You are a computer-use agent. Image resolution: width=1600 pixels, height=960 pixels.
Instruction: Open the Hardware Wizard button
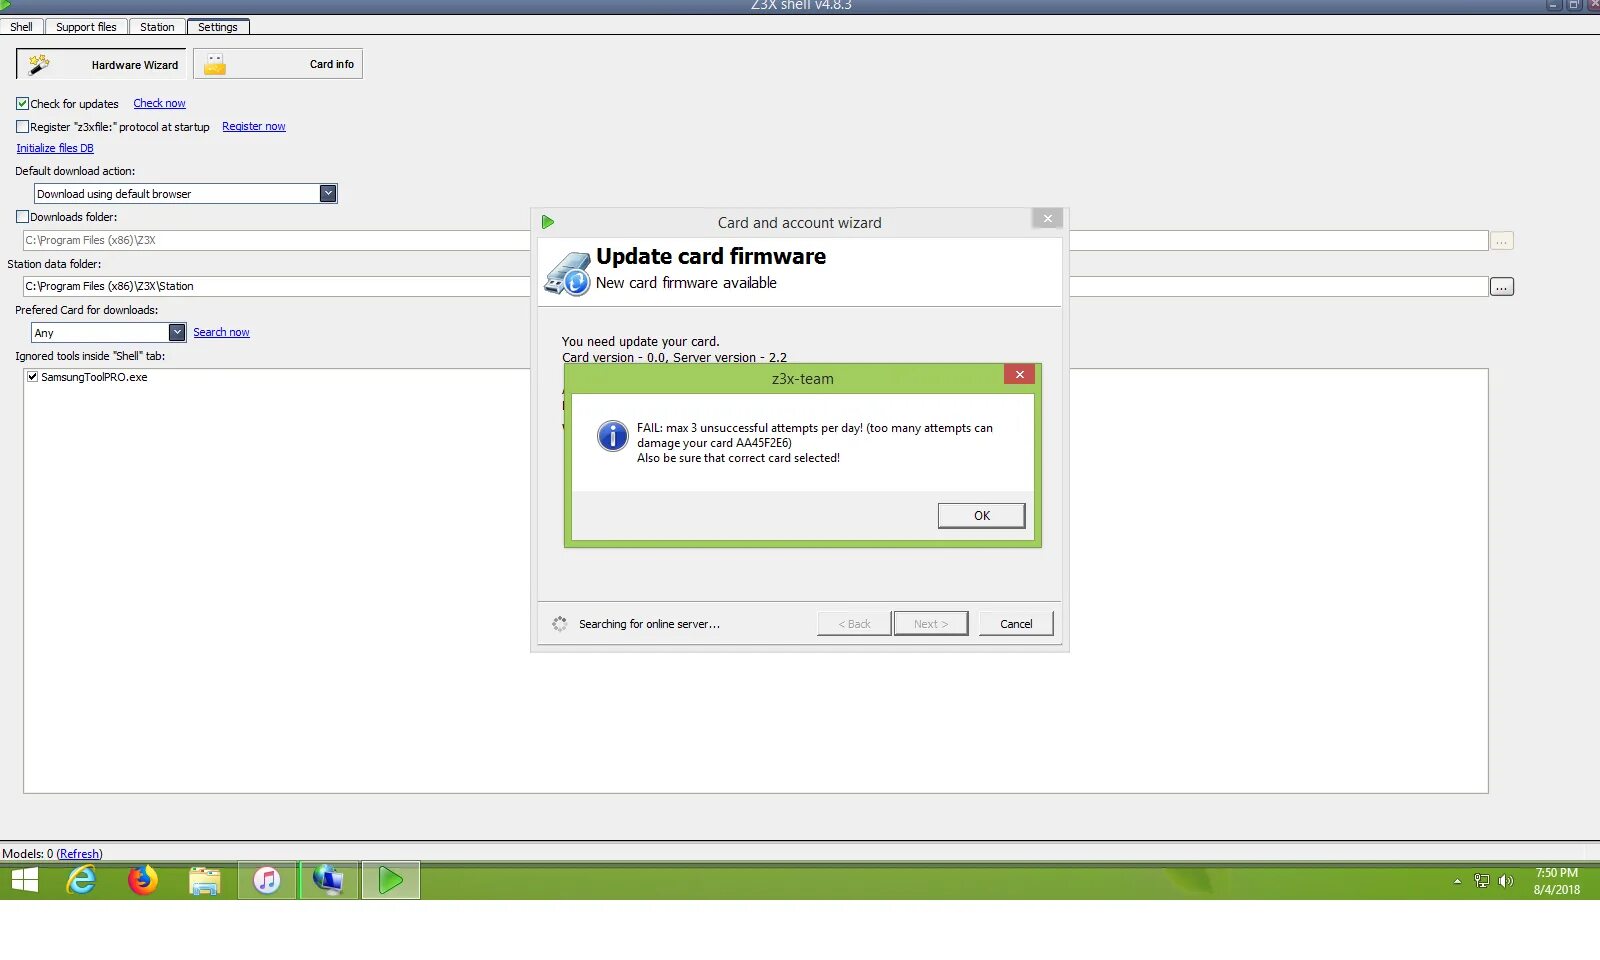pos(101,64)
